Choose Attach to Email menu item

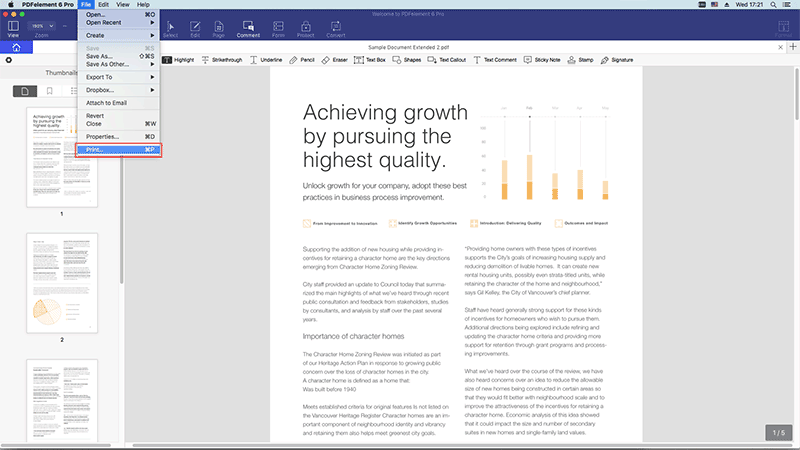pyautogui.click(x=119, y=103)
